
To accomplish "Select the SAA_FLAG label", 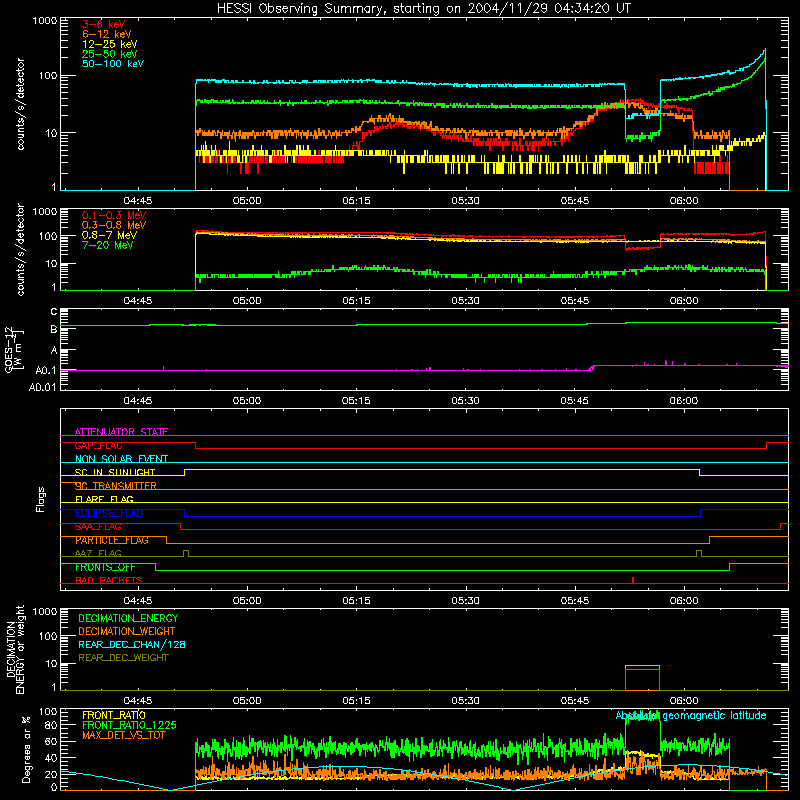I will tap(98, 527).
